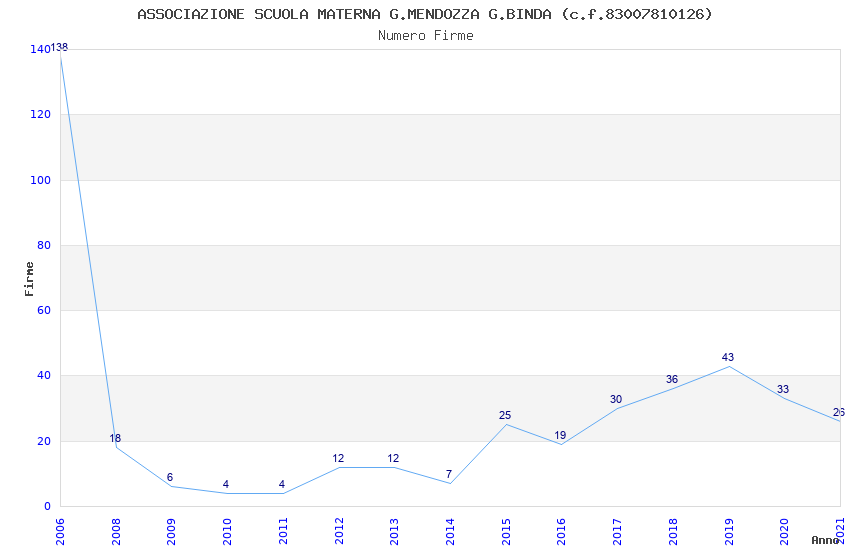Click the y-axis value 120
This screenshot has height=550, width=850.
[x=40, y=114]
